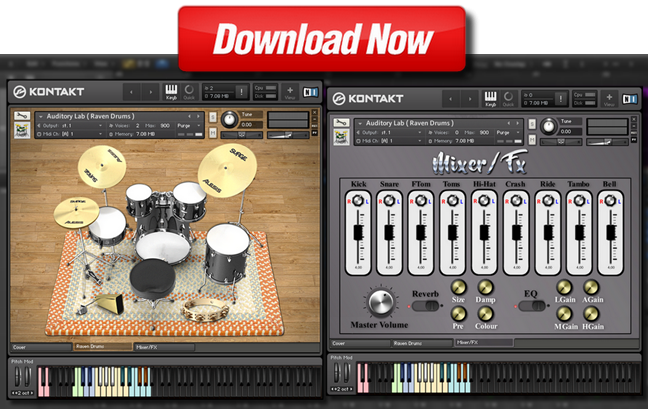Click the panic exclamation button in Mixer/Fx window
Image resolution: width=648 pixels, height=409 pixels.
point(561,99)
